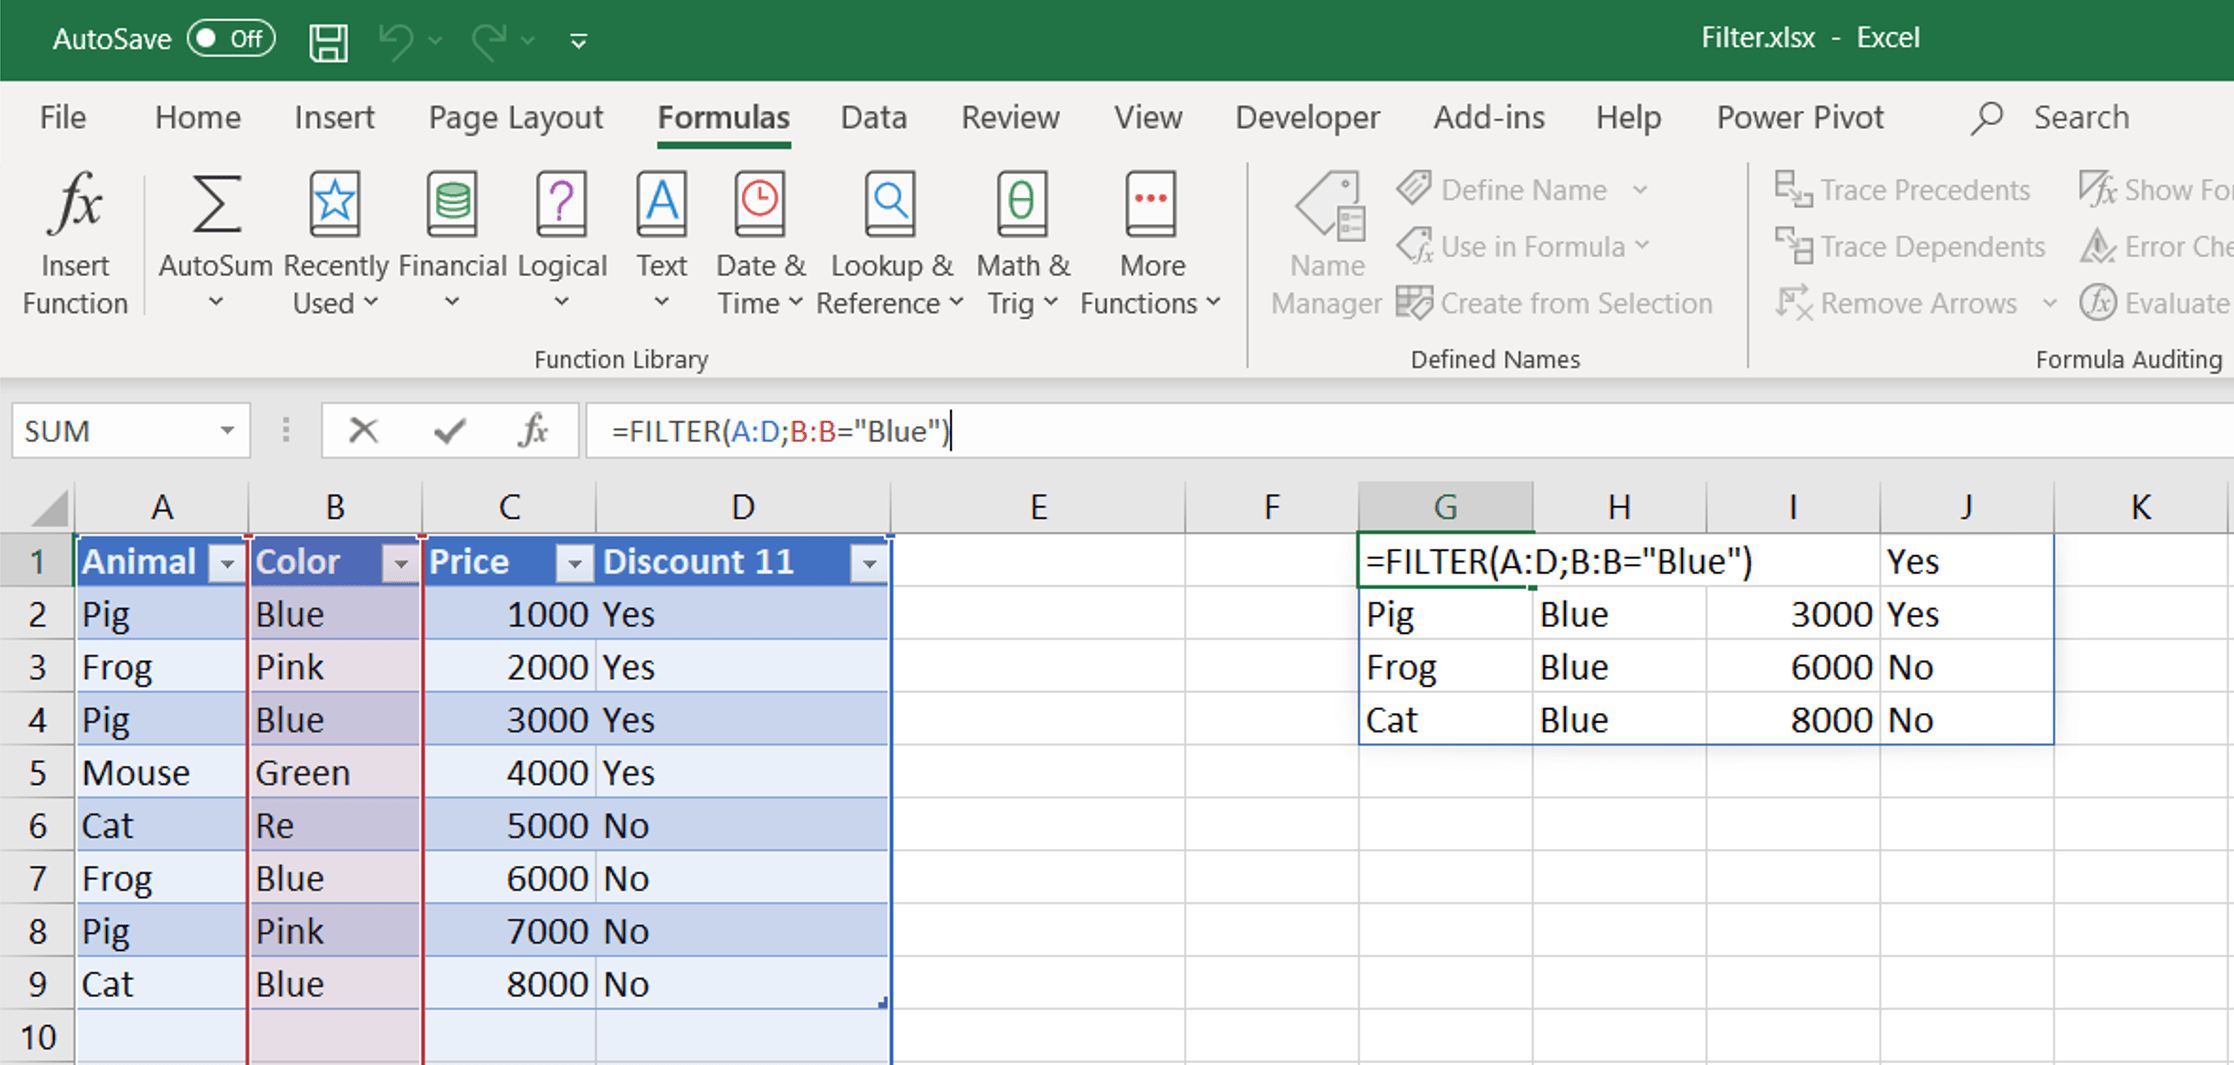Select column header G

(1445, 507)
